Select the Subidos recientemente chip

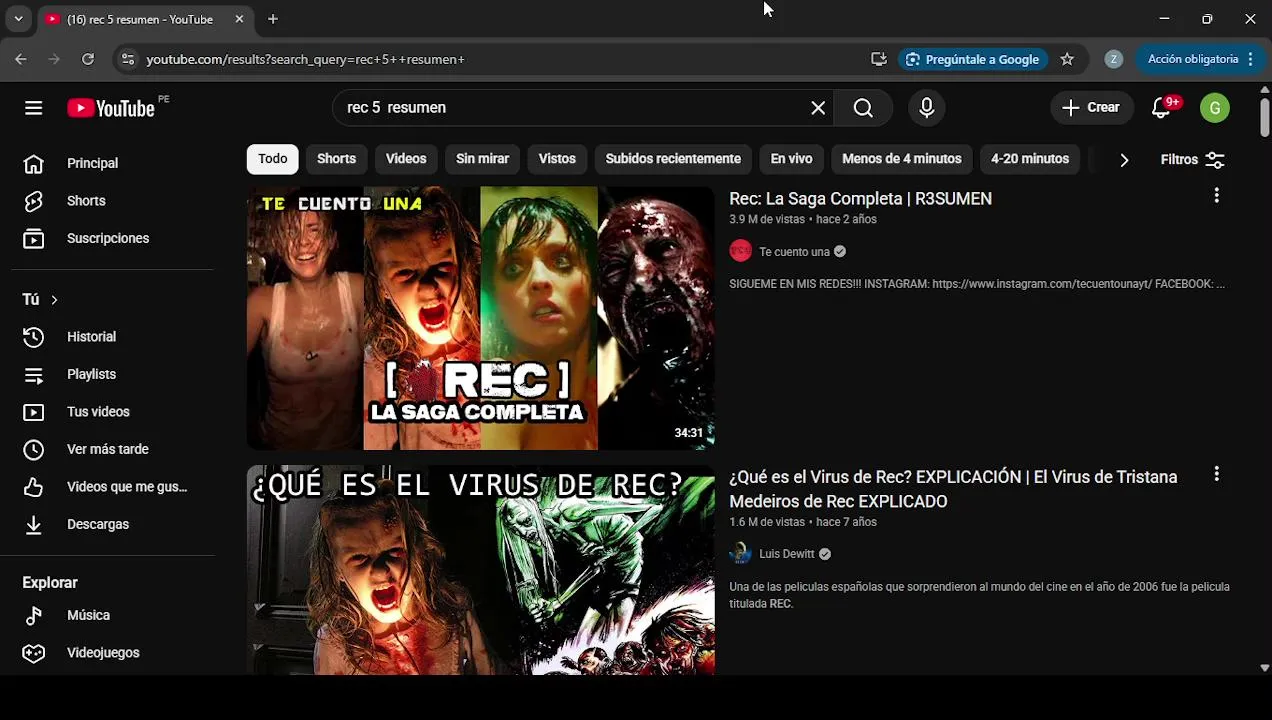pos(673,159)
